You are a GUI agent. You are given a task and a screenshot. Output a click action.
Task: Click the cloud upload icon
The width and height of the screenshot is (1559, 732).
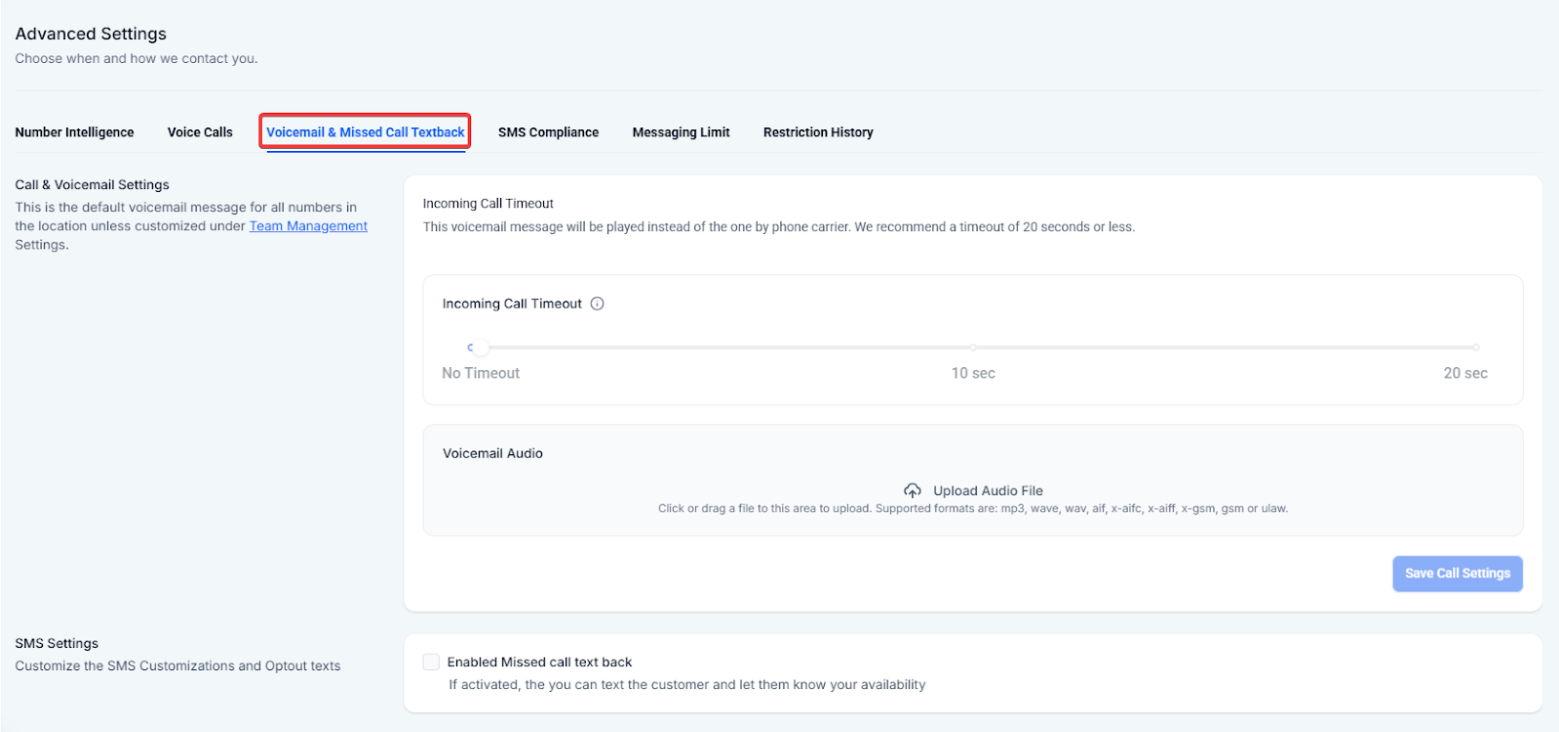click(912, 491)
